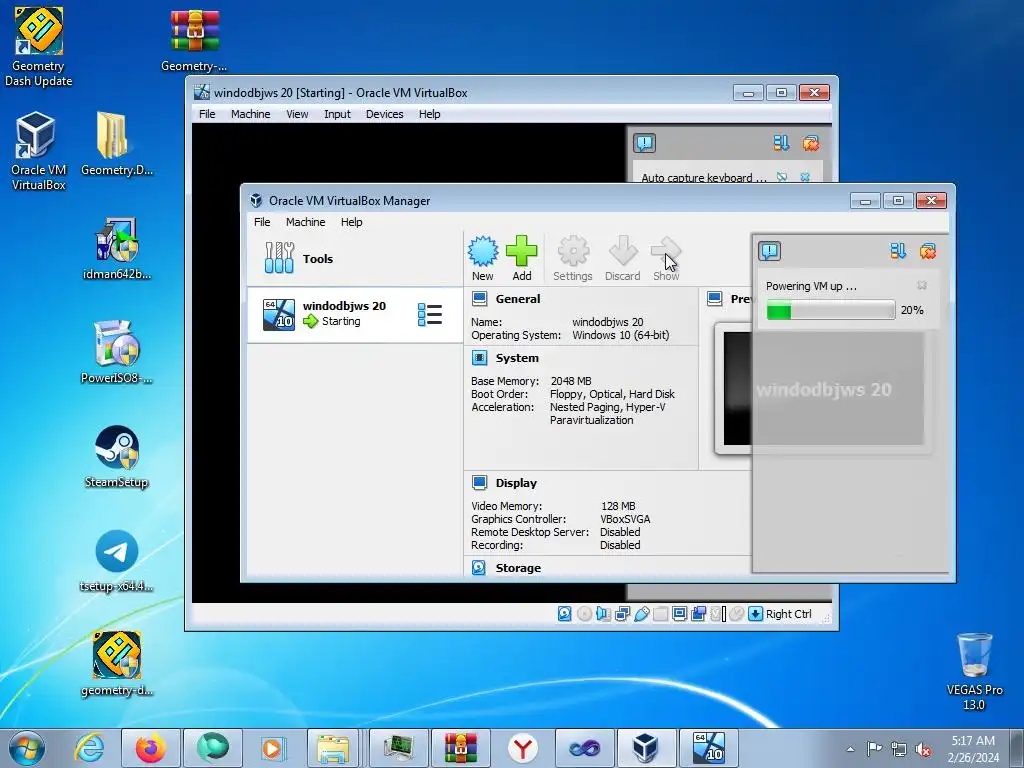Image resolution: width=1024 pixels, height=768 pixels.
Task: Open the windodbjws 20 machine tools list icon
Action: (x=430, y=314)
